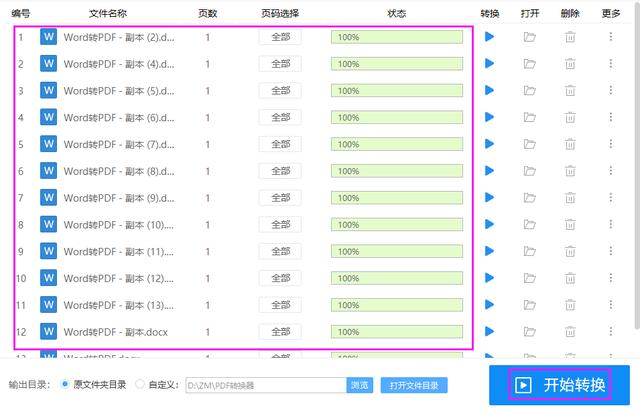Show more options for row 9
The image size is (640, 410).
pyautogui.click(x=611, y=251)
